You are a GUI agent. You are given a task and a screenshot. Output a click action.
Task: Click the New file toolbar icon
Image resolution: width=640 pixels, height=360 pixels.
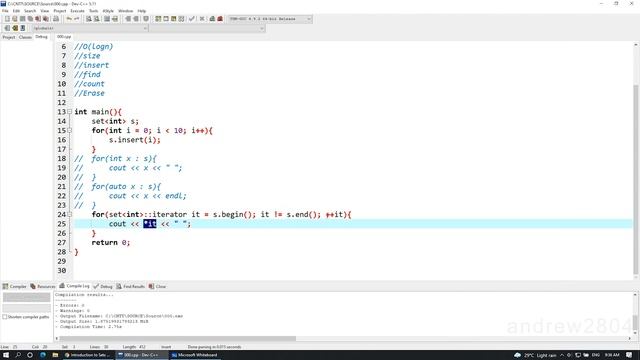(7, 19)
